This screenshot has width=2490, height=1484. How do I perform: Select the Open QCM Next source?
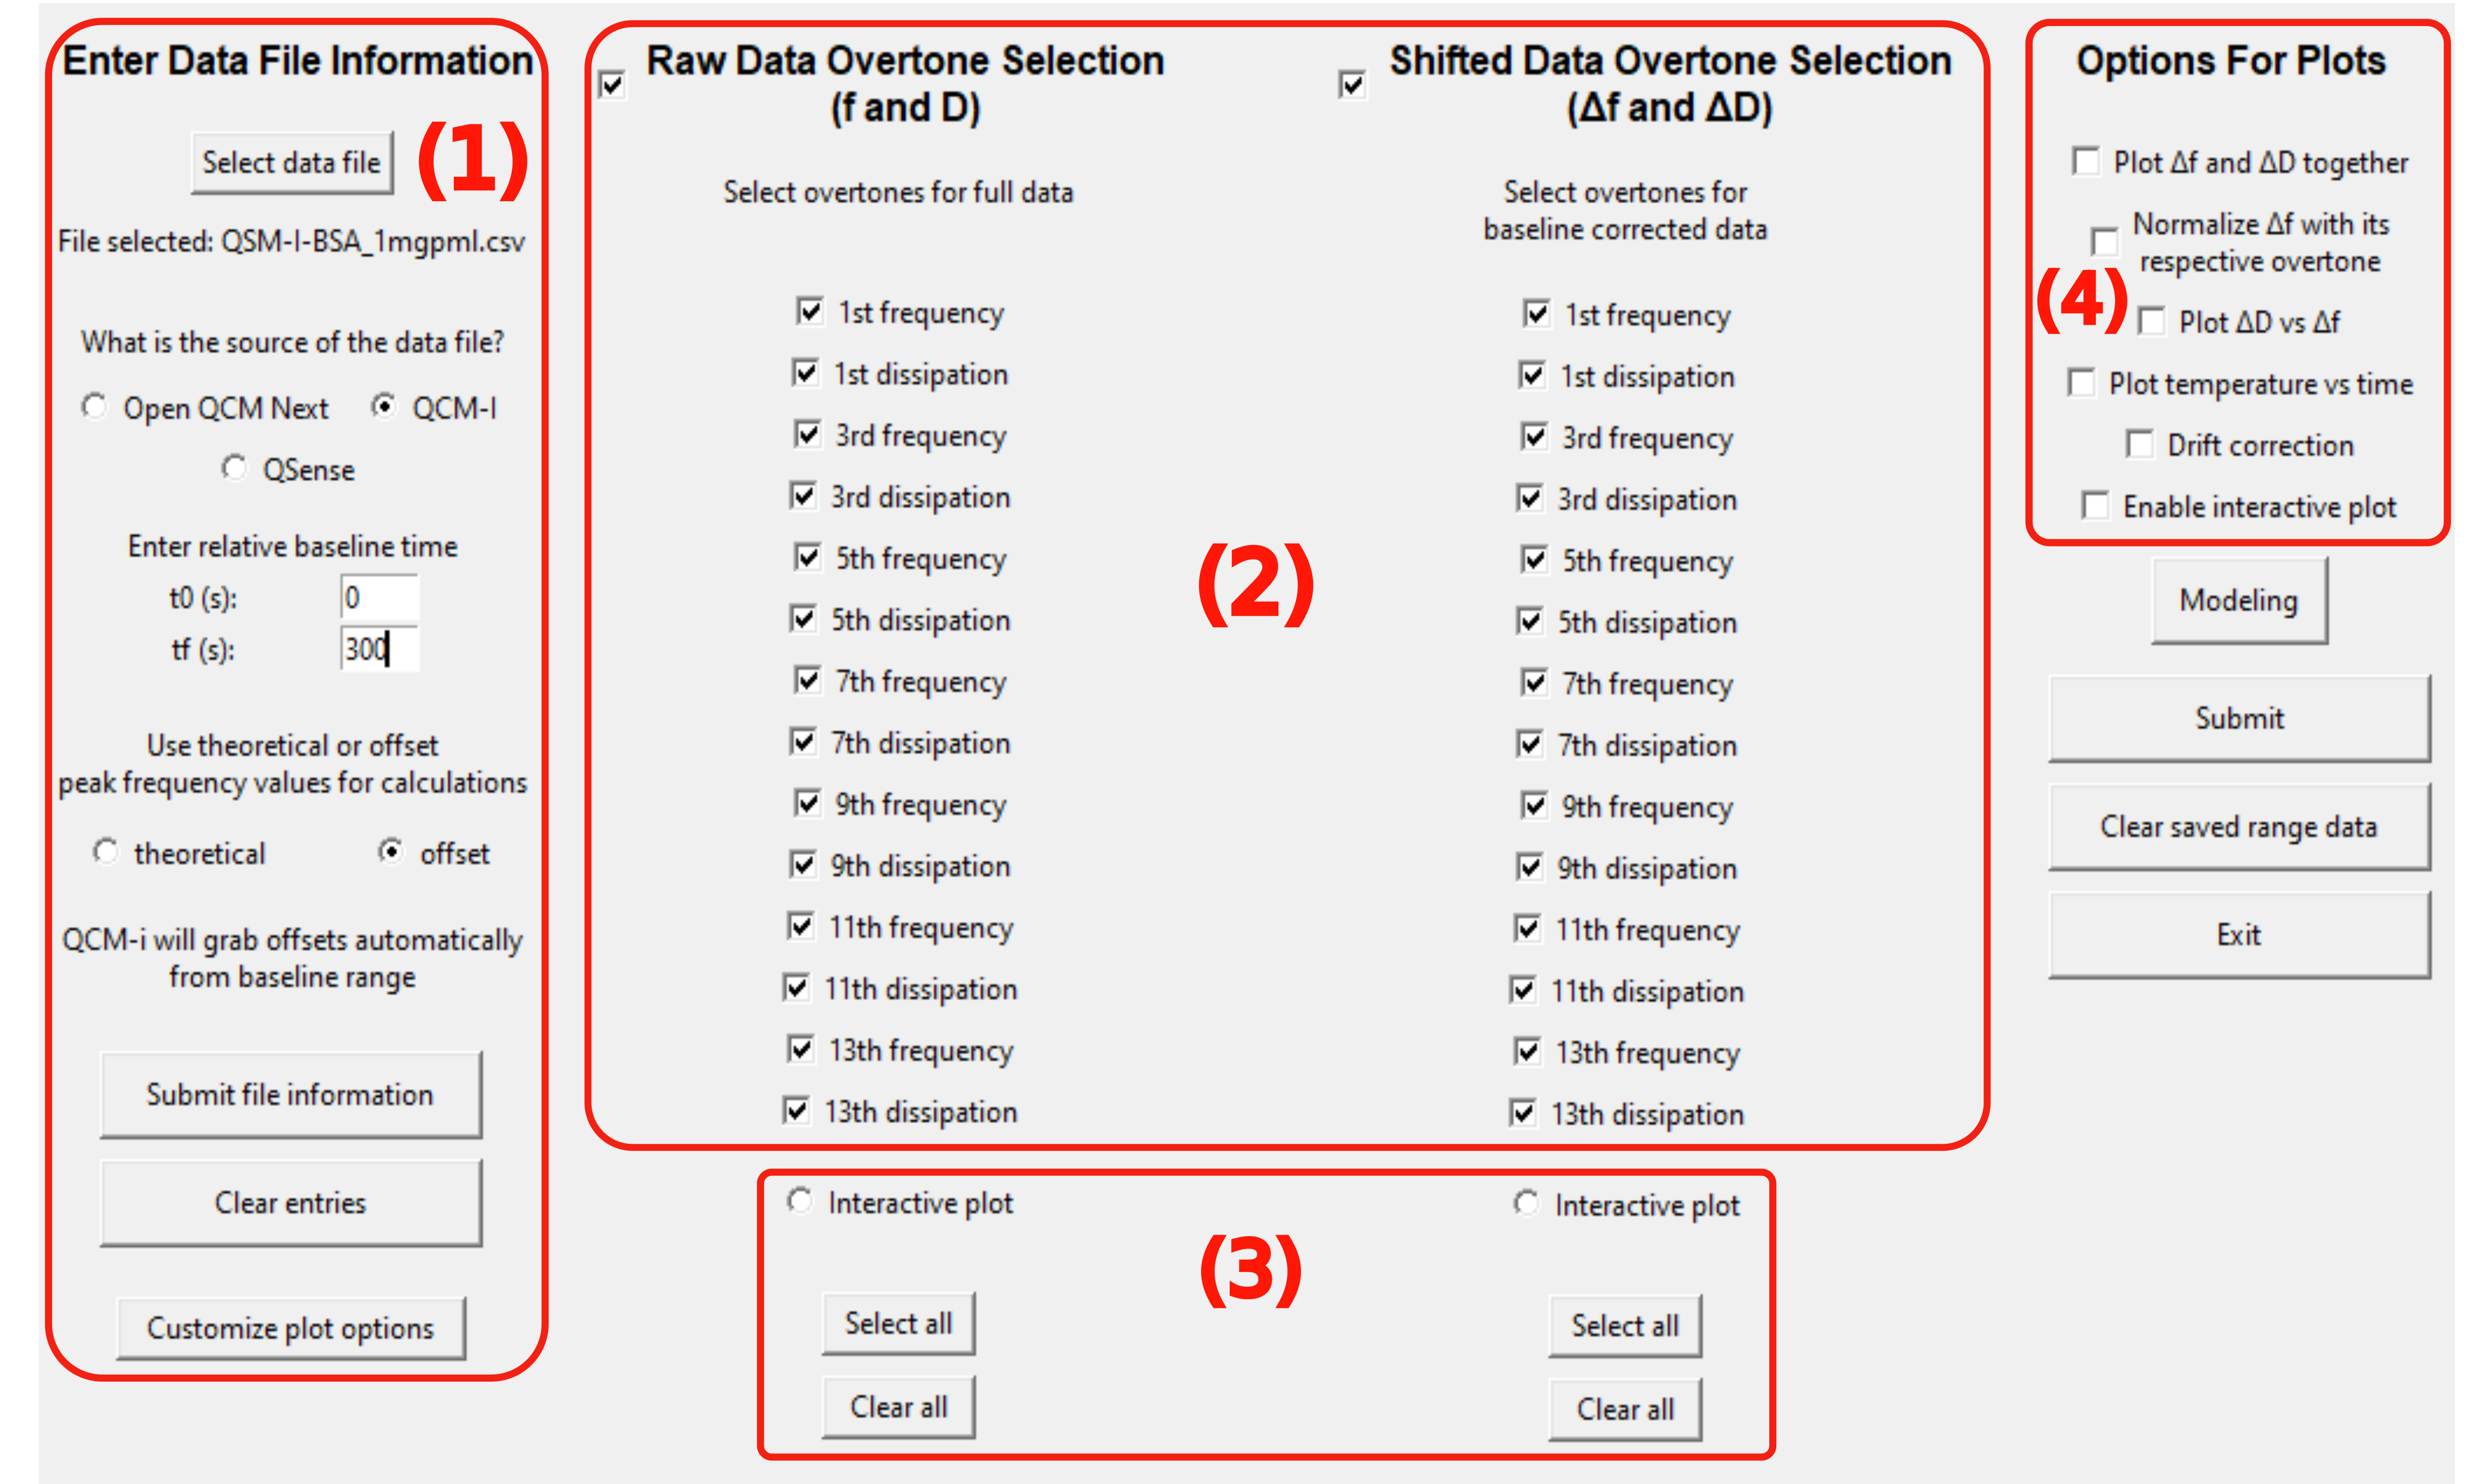[95, 406]
